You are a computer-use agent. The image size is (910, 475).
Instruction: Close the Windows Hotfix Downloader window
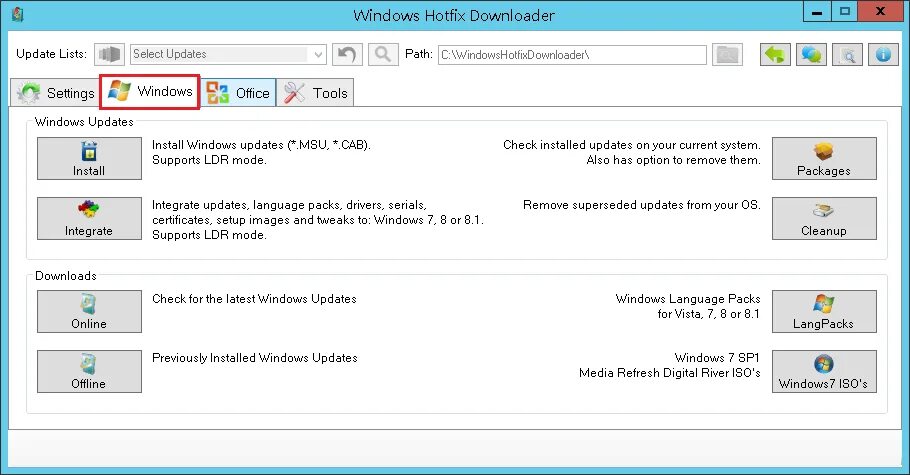click(x=880, y=12)
